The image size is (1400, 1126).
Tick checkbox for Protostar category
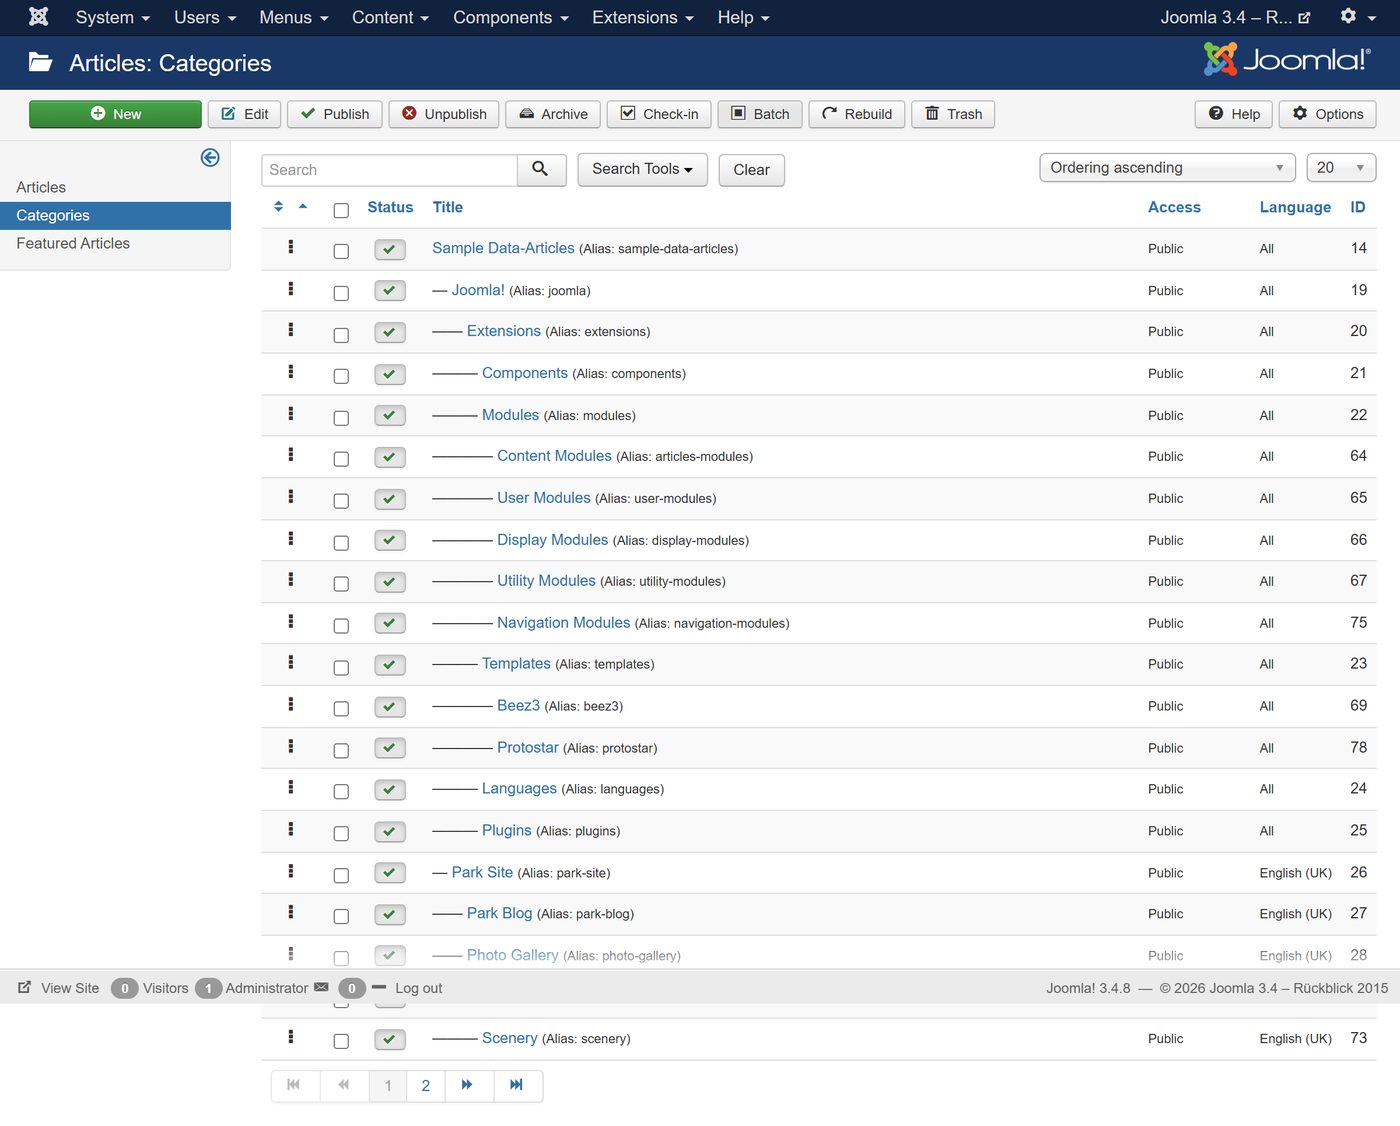[341, 750]
